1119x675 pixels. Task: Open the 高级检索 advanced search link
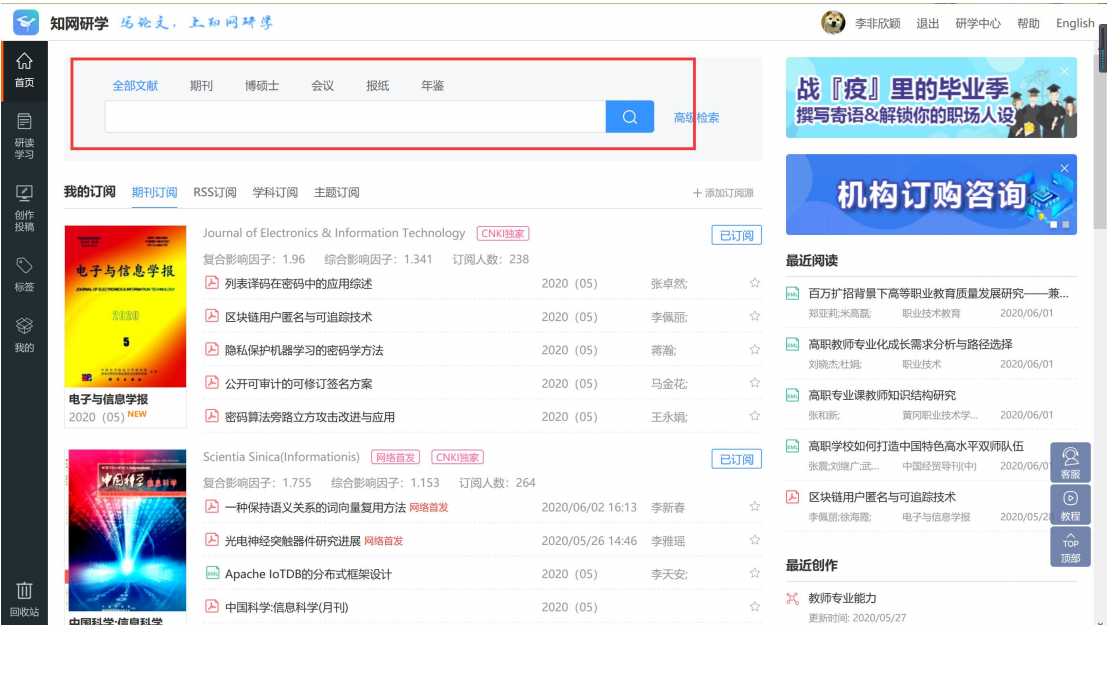[x=696, y=118]
